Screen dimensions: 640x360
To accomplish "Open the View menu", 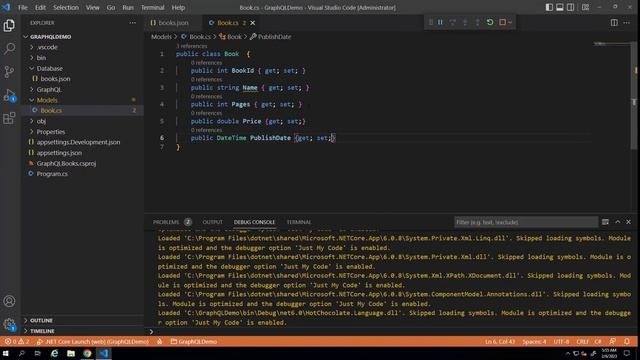I will point(93,7).
